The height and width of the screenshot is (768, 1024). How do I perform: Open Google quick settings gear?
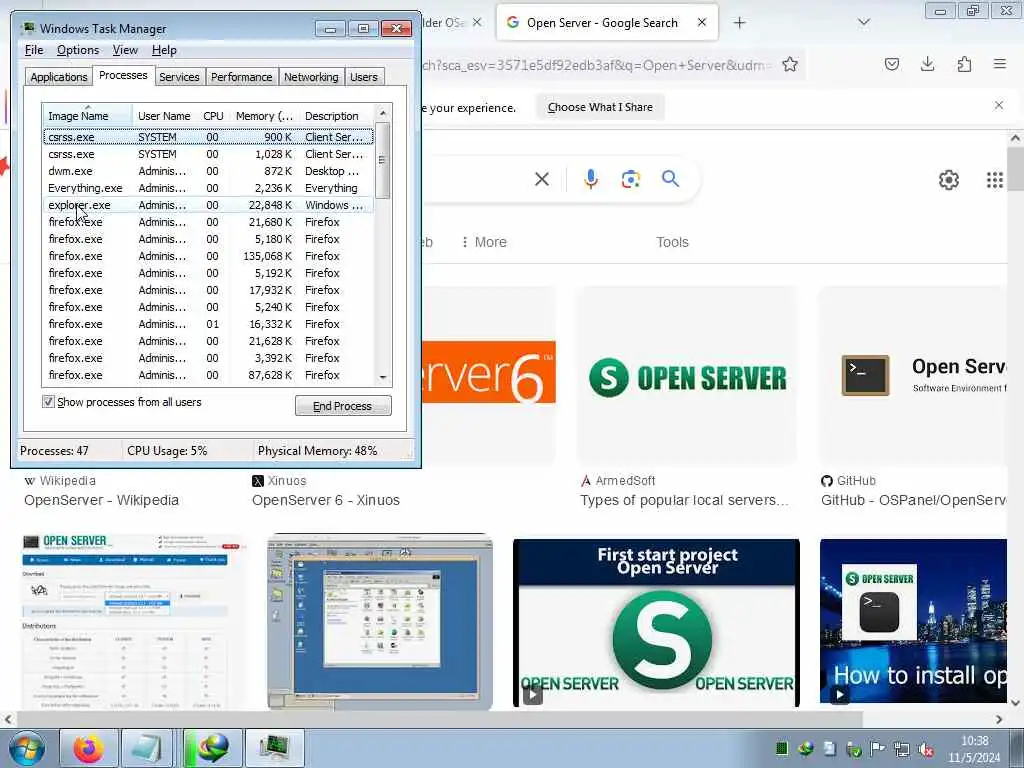pos(949,180)
